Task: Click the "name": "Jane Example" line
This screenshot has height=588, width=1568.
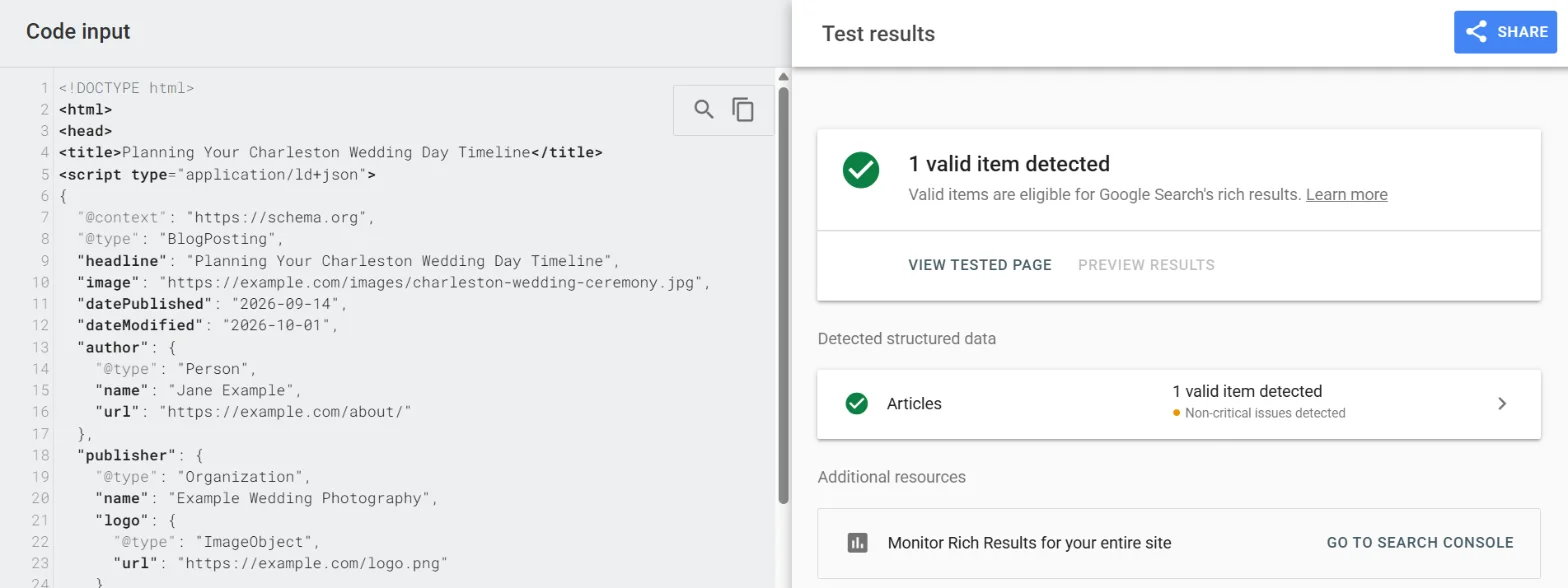Action: pyautogui.click(x=198, y=390)
